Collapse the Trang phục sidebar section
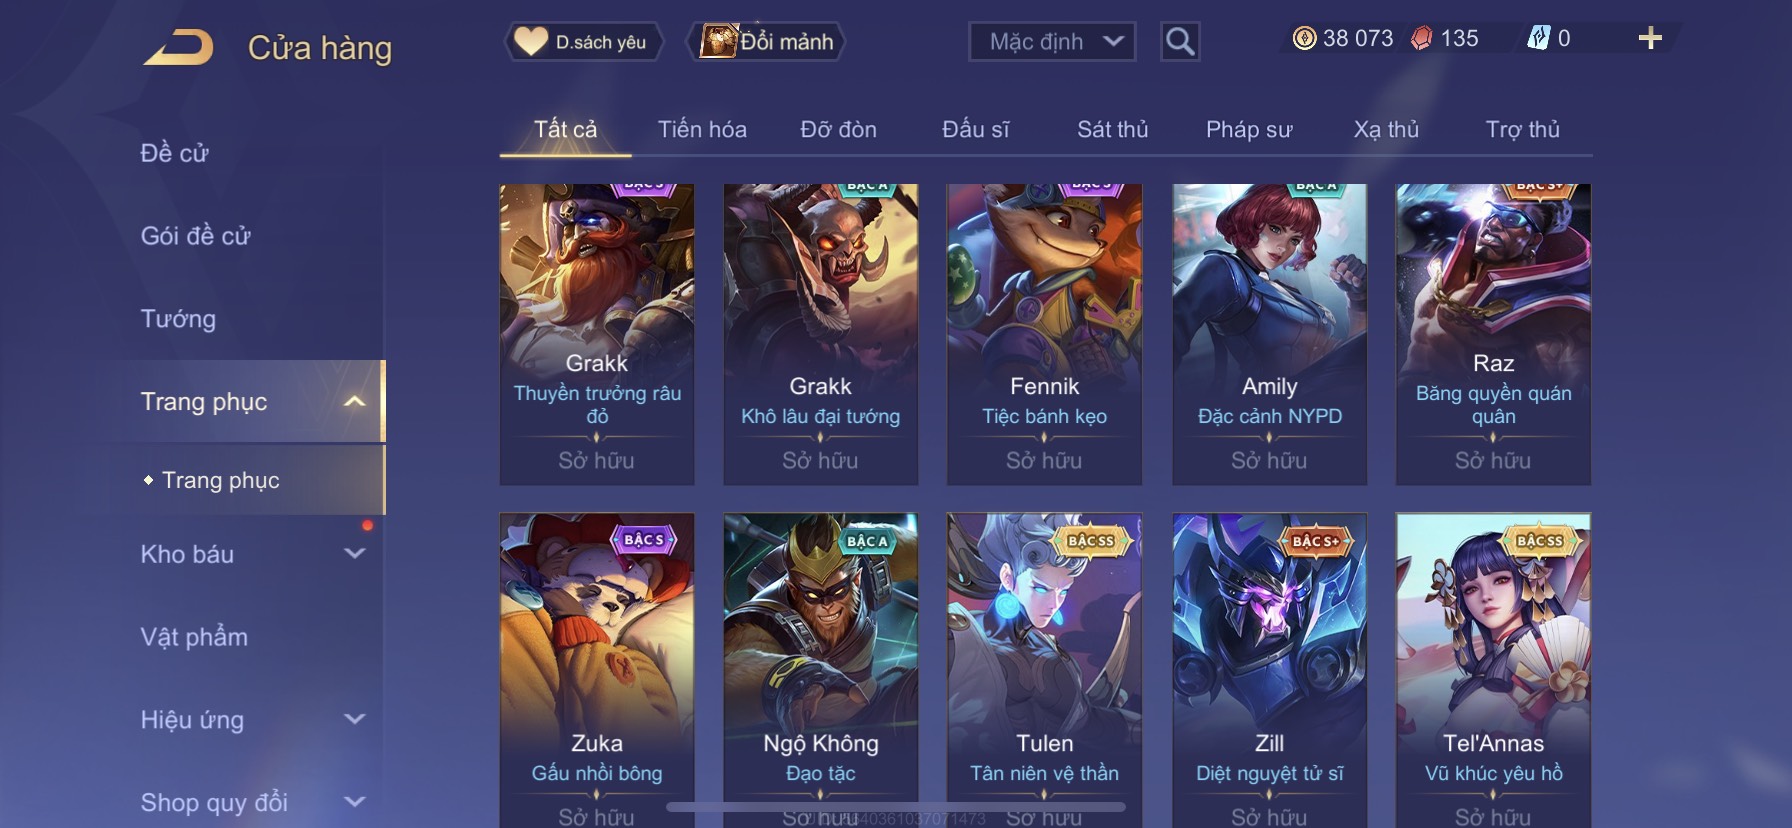This screenshot has width=1792, height=828. (354, 401)
